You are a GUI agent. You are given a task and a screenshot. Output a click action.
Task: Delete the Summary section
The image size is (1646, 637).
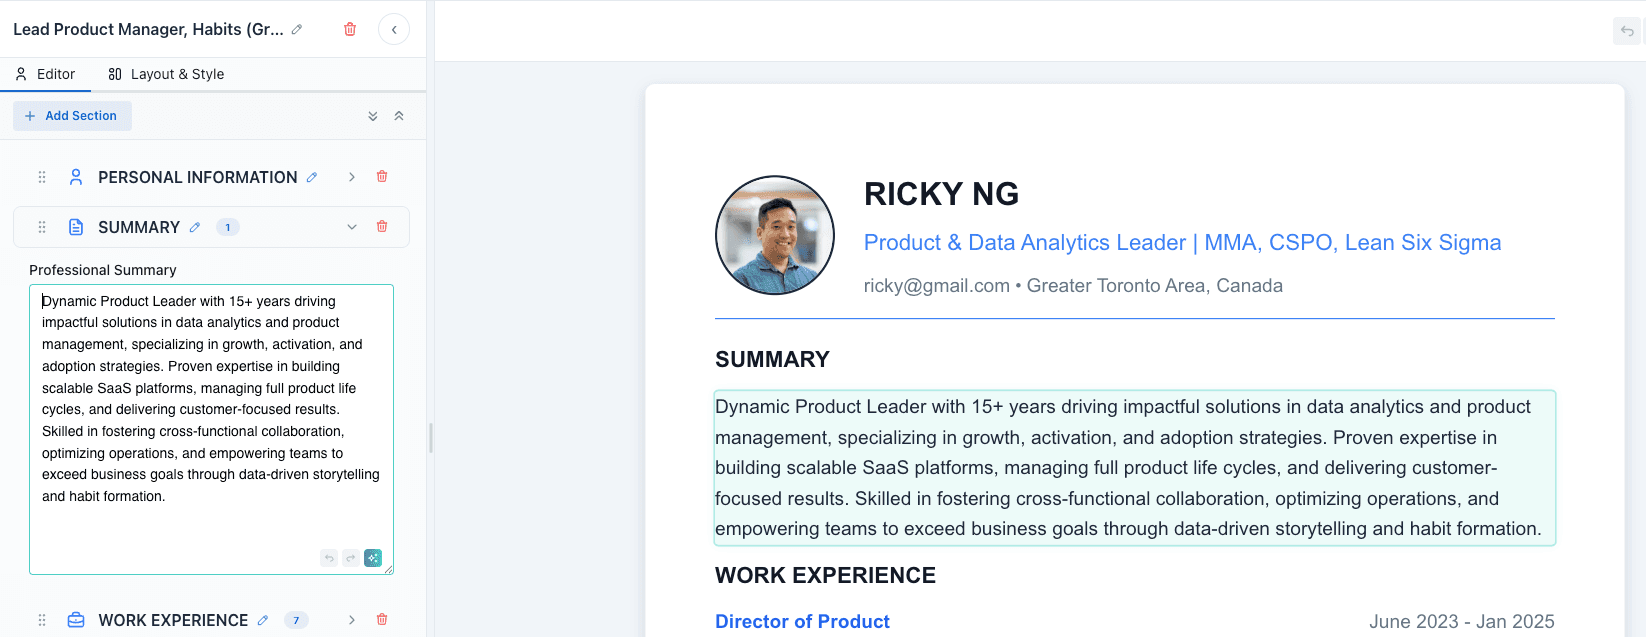tap(382, 226)
